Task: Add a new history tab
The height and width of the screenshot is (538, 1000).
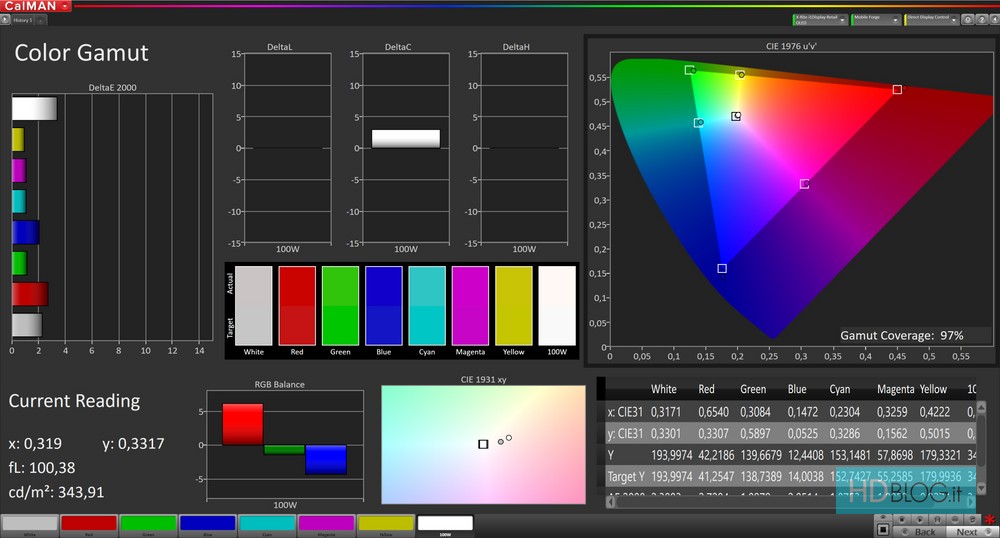Action: point(41,20)
